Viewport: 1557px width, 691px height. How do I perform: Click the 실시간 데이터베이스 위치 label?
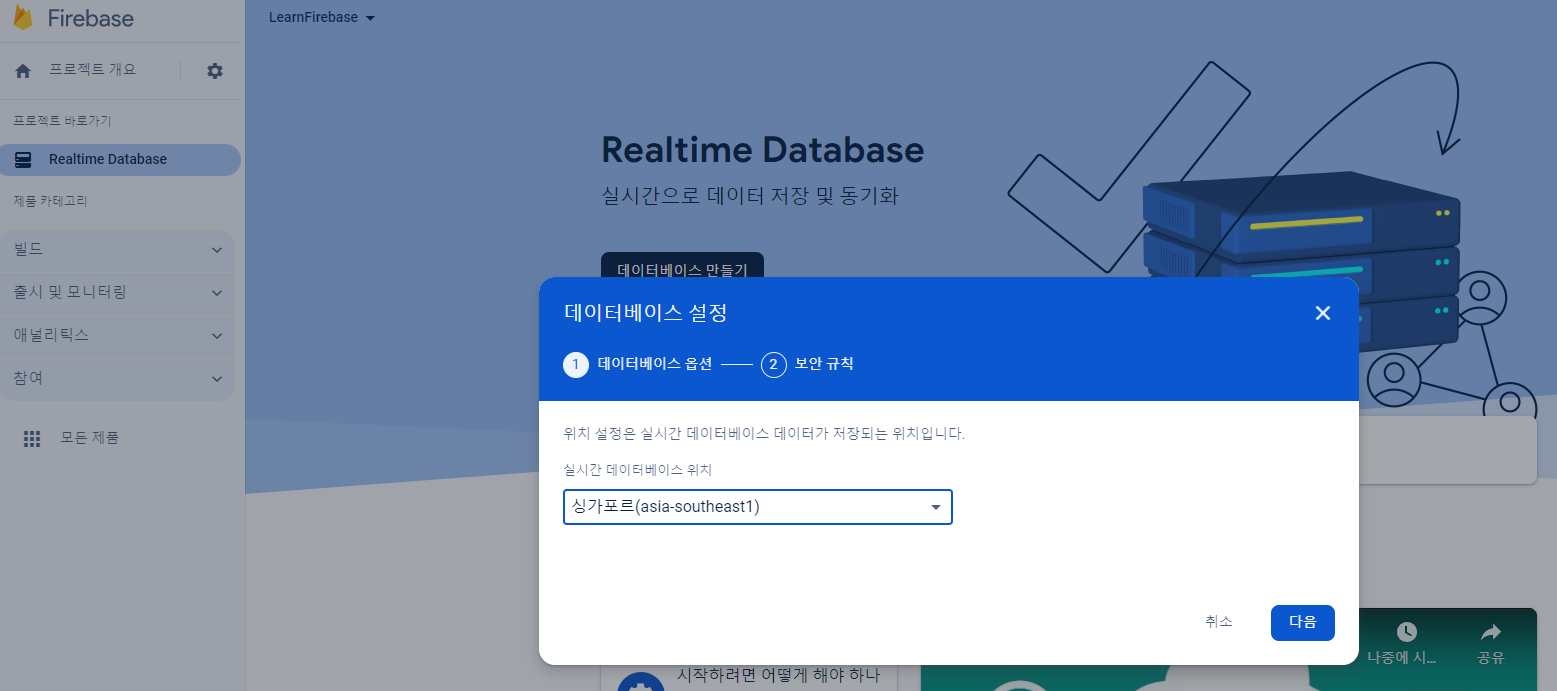click(x=638, y=470)
